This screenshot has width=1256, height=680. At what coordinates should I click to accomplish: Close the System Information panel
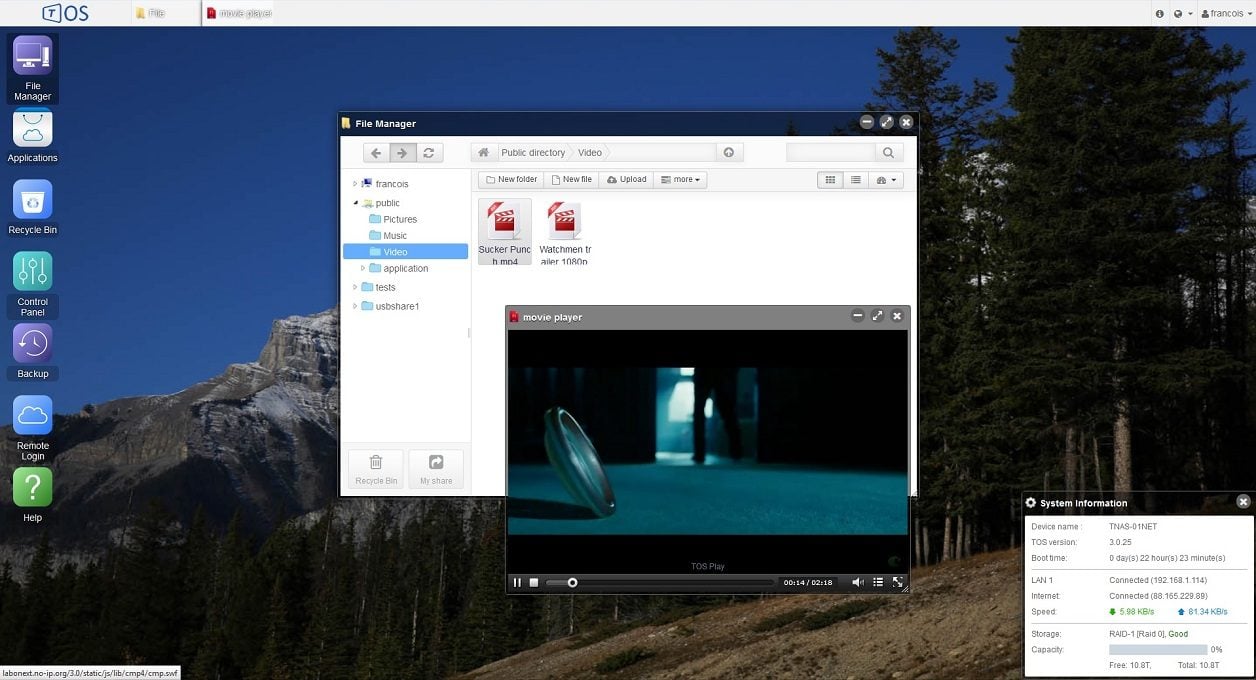click(x=1243, y=502)
